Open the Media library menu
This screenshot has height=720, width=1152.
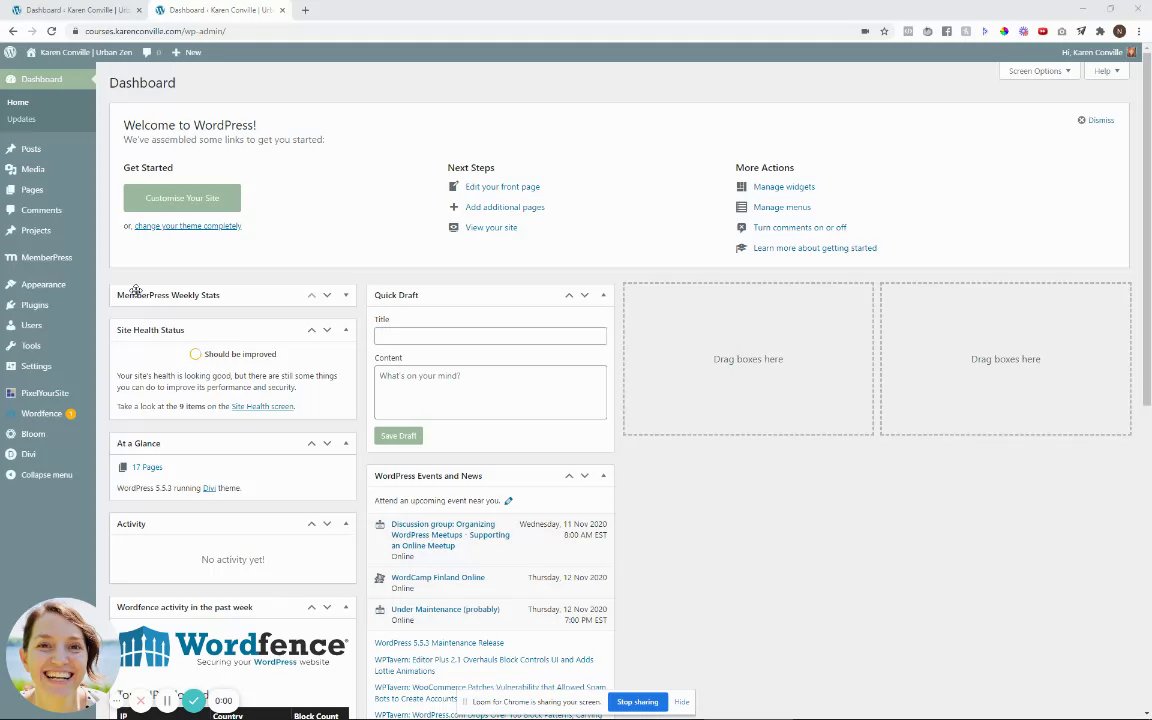tap(32, 169)
